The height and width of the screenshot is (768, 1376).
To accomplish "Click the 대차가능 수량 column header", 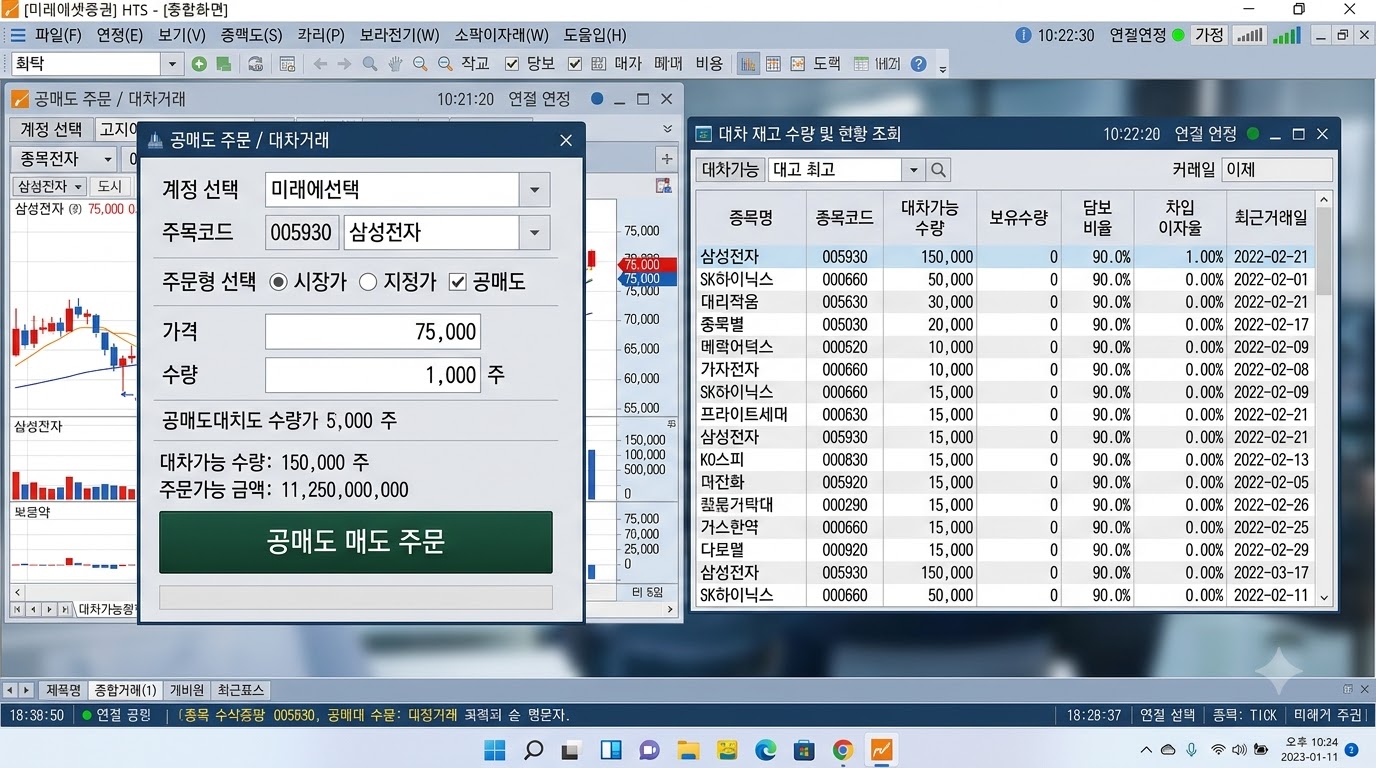I will click(x=930, y=217).
